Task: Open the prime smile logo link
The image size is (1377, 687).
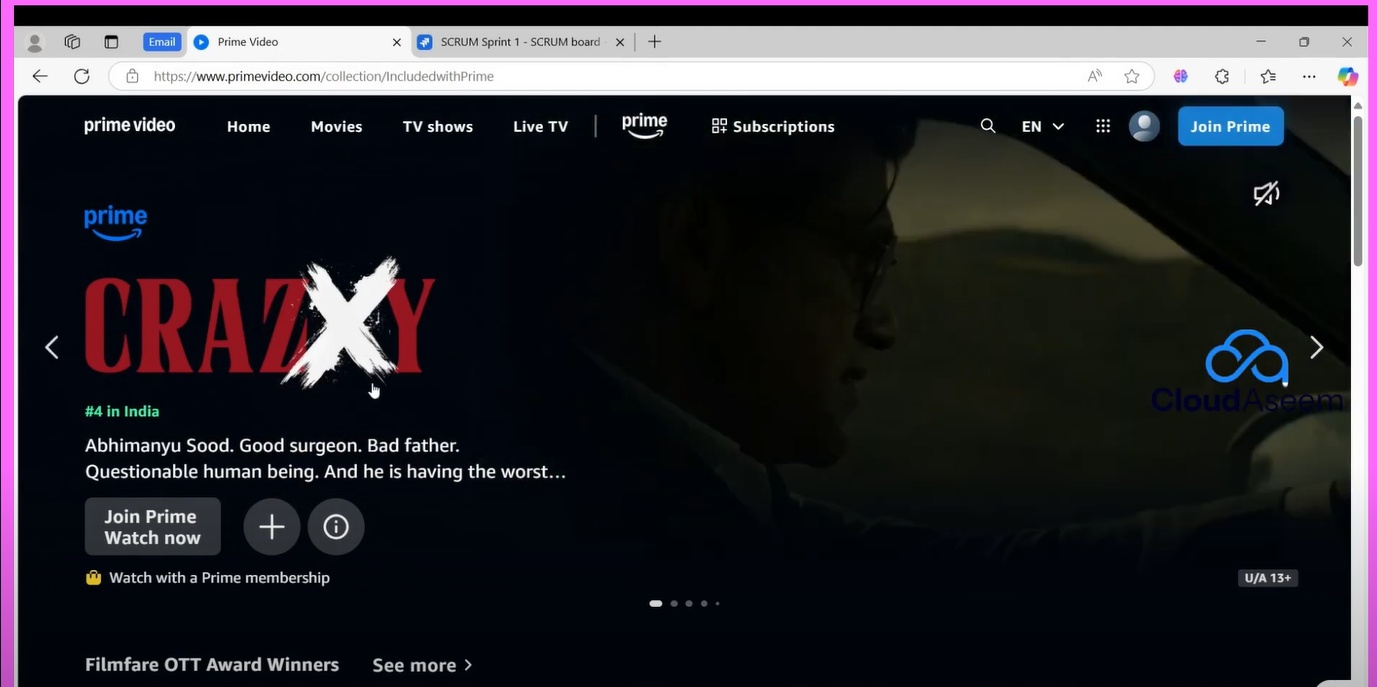Action: [644, 126]
